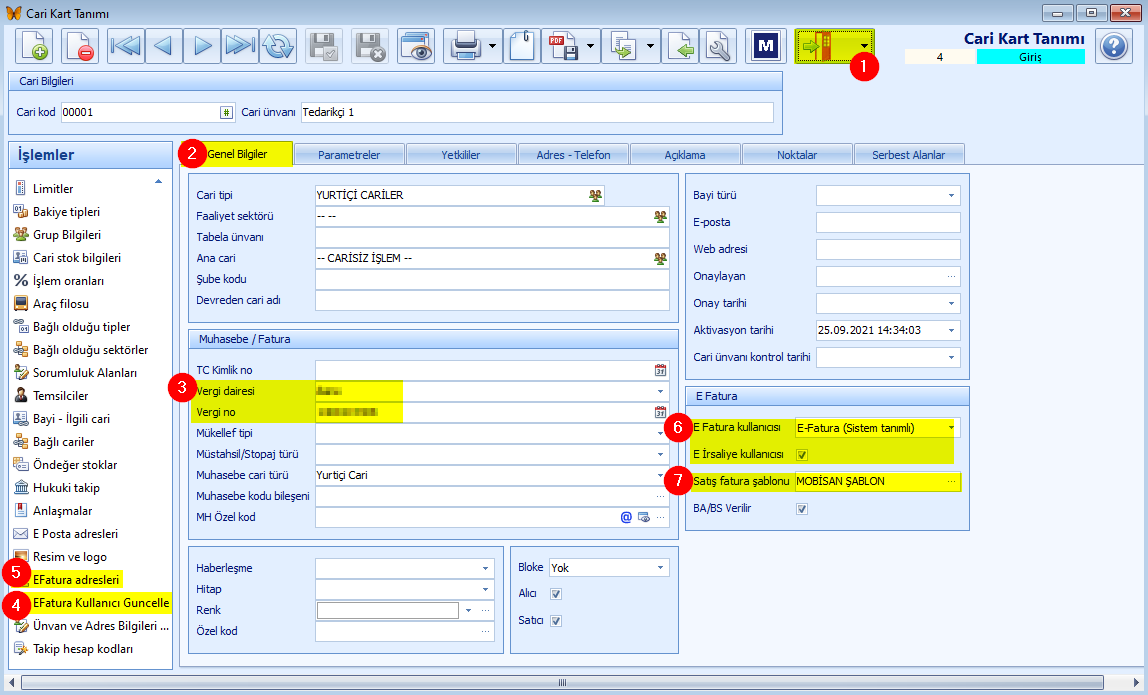Open the Bayi türü dropdown

tap(951, 196)
